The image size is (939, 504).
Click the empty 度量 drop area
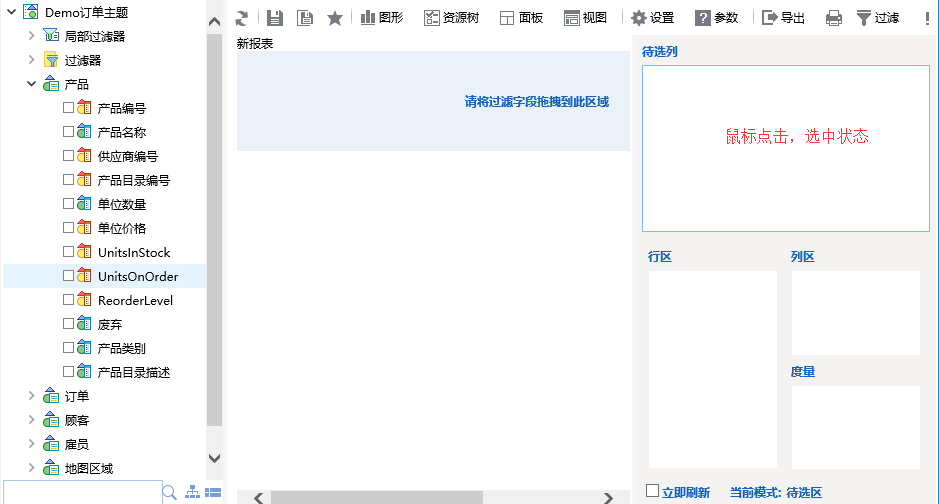point(856,427)
